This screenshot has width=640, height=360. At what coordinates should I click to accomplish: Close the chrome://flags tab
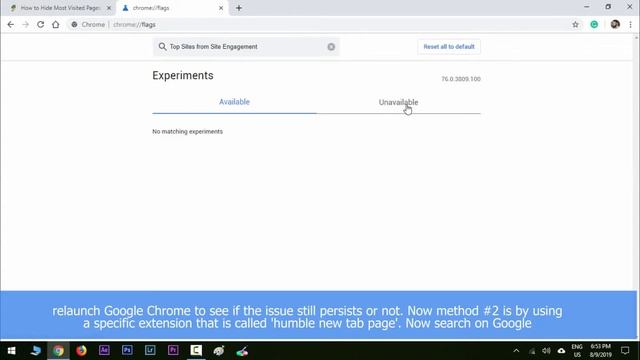click(221, 8)
